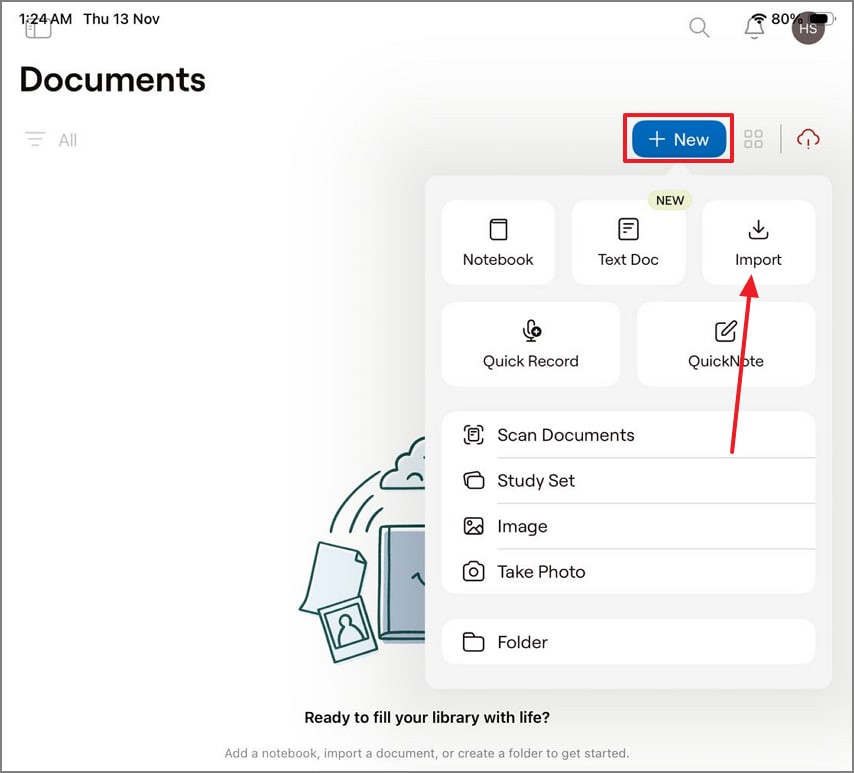Viewport: 854px width, 773px height.
Task: Select the Import option
Action: (x=758, y=242)
